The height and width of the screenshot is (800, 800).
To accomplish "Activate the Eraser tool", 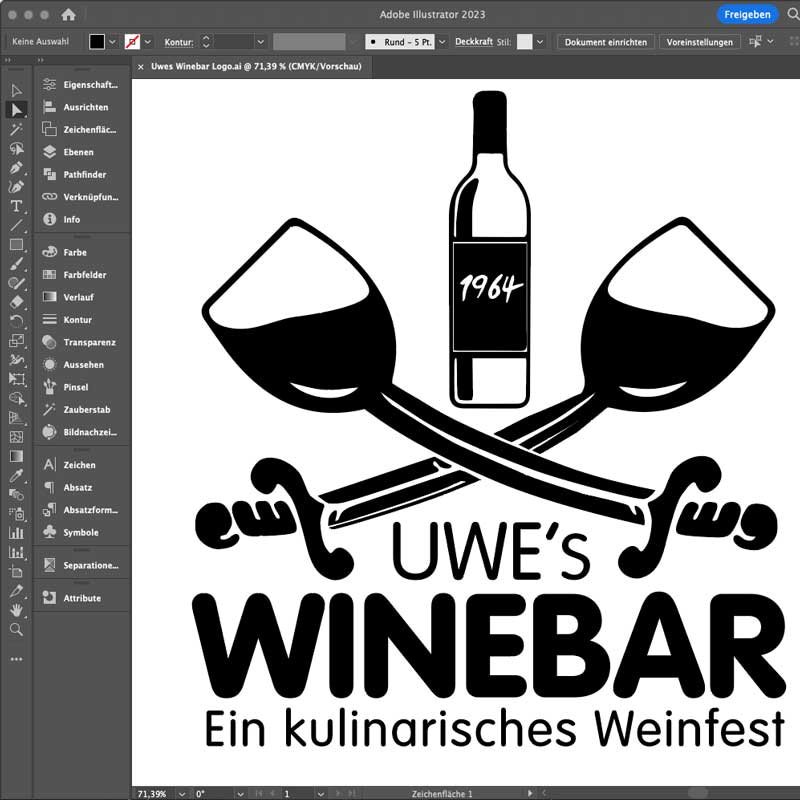I will pos(16,301).
